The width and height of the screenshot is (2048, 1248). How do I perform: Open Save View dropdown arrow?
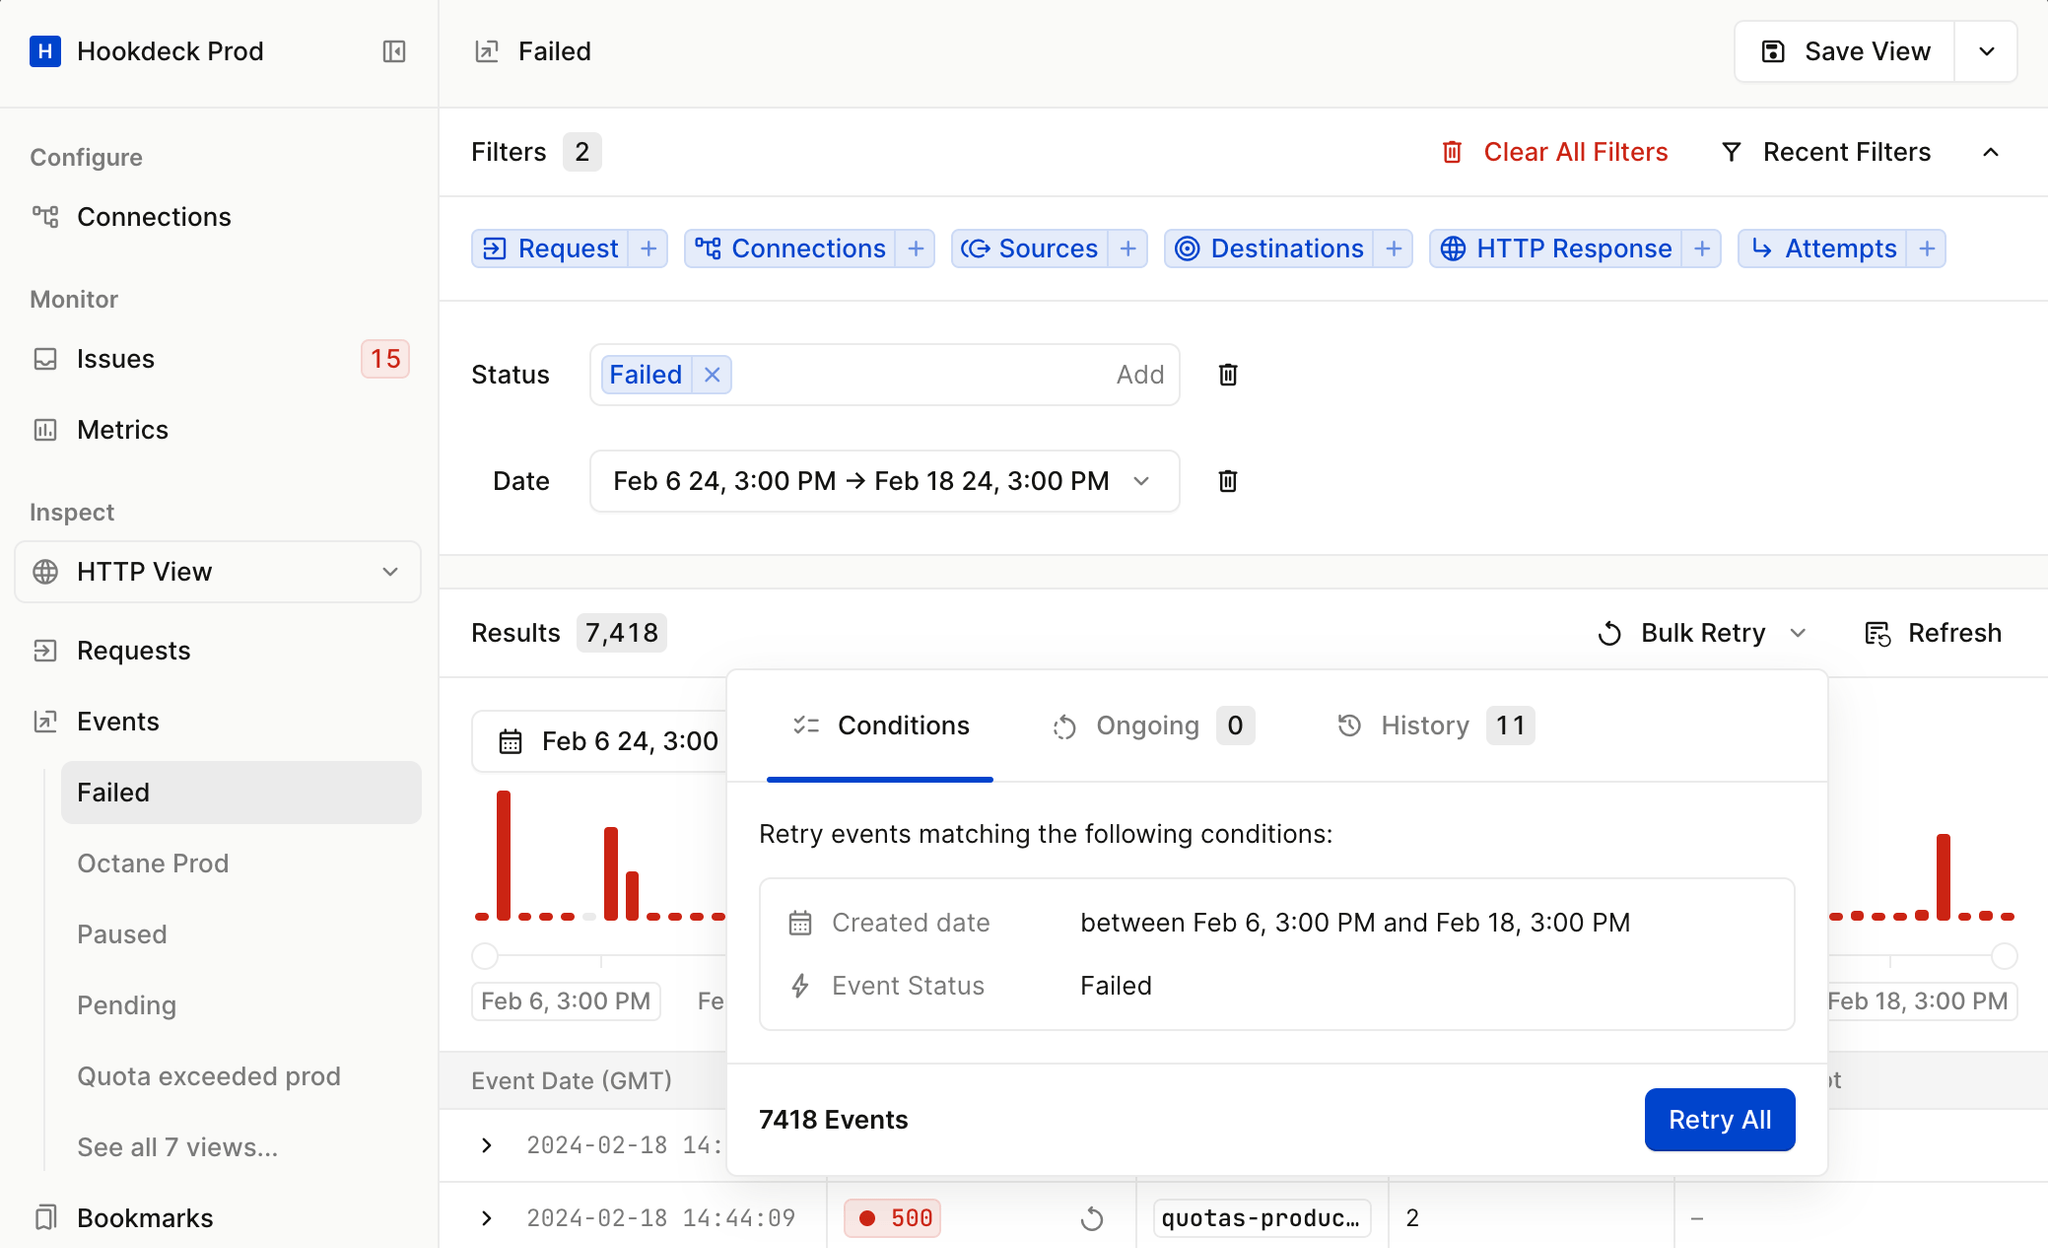coord(1986,51)
